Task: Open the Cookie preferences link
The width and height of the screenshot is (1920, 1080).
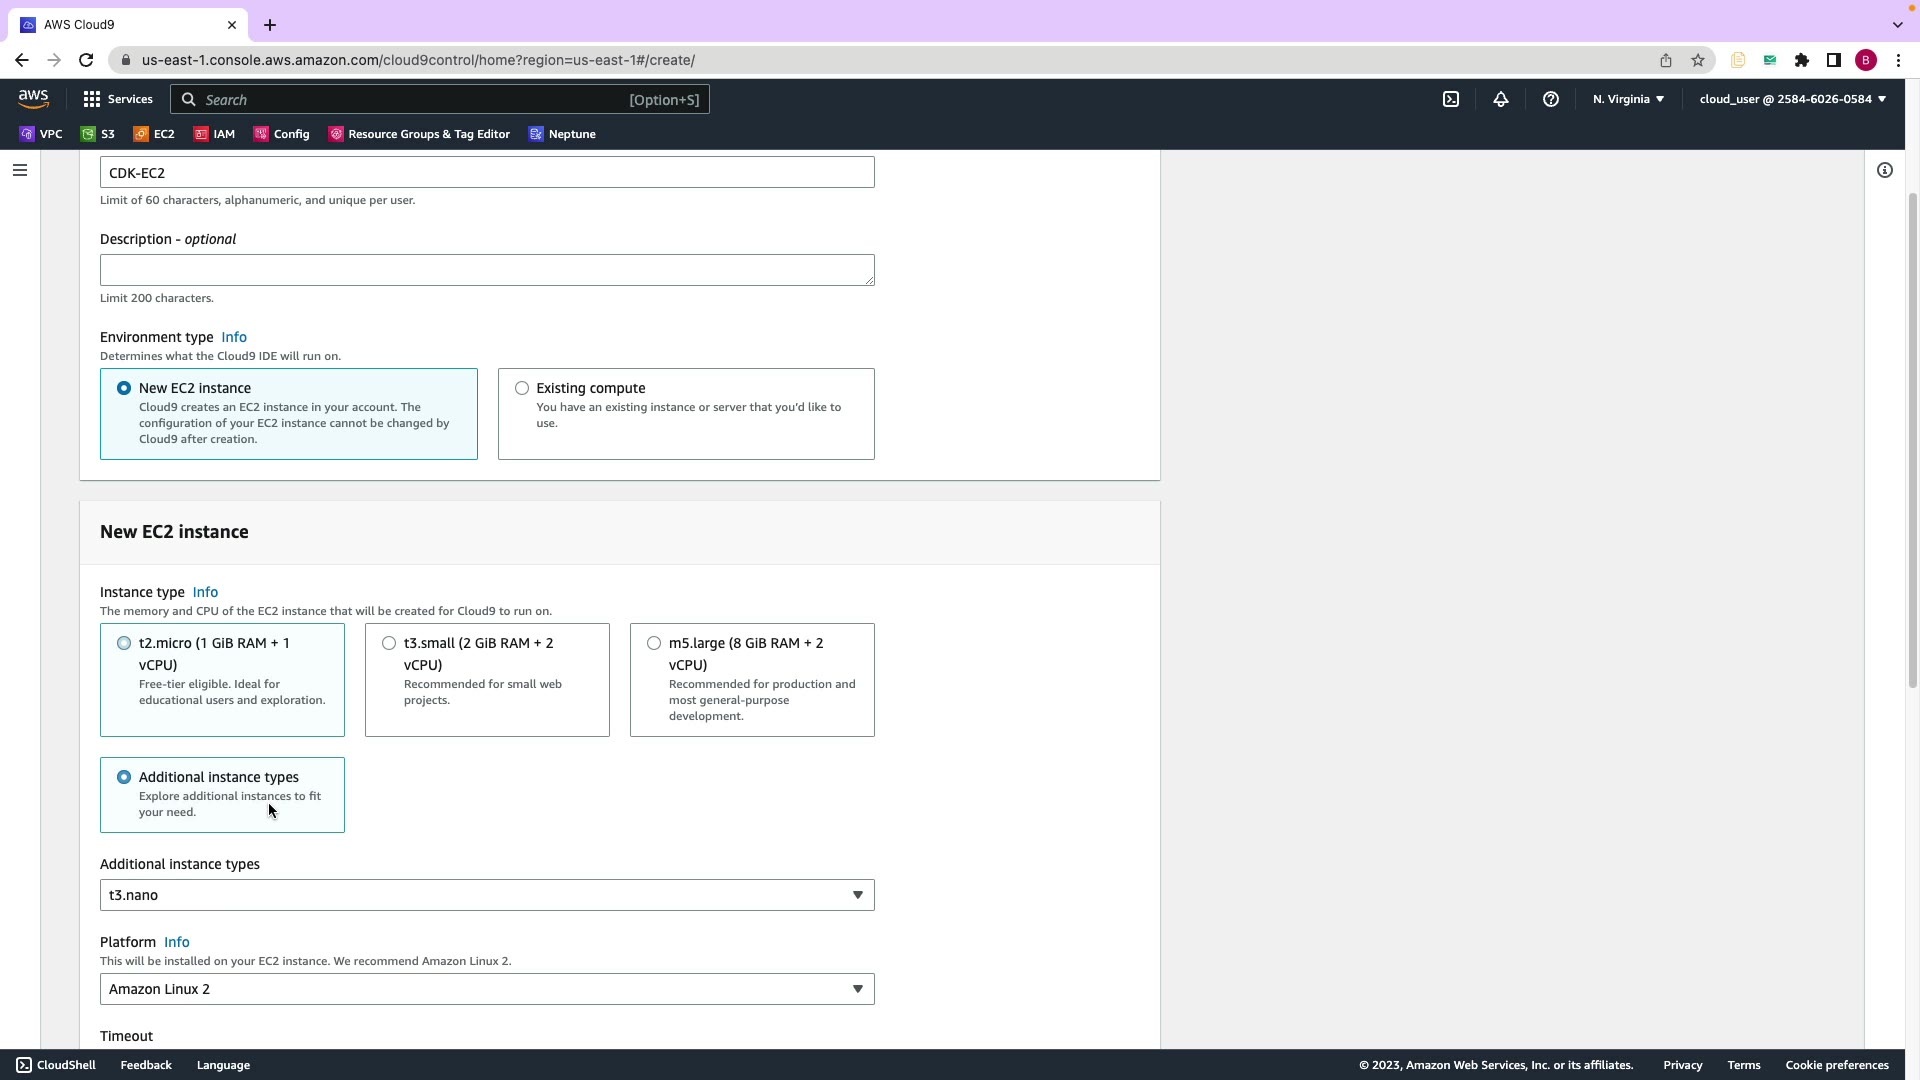Action: pos(1837,1065)
